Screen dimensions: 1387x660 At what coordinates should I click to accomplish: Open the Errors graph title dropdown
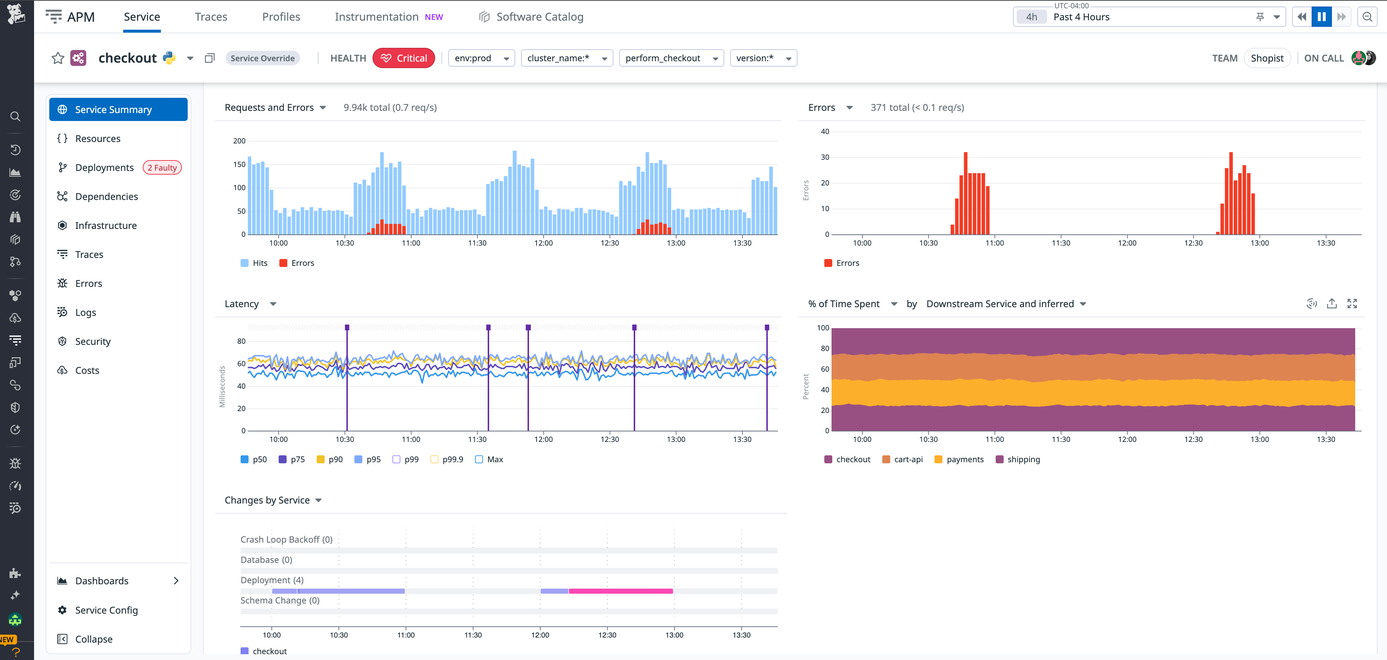pyautogui.click(x=849, y=108)
